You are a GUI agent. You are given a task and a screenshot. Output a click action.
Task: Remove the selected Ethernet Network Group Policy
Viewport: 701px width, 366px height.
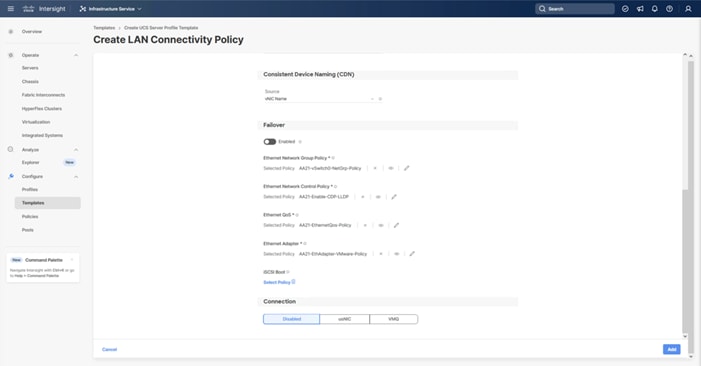[x=375, y=168]
